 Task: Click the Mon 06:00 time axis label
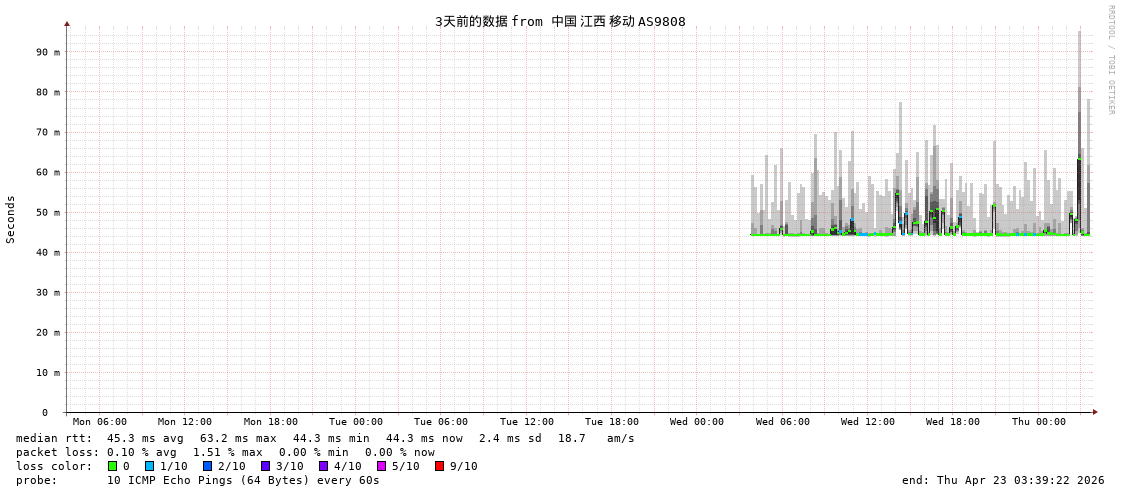click(100, 422)
